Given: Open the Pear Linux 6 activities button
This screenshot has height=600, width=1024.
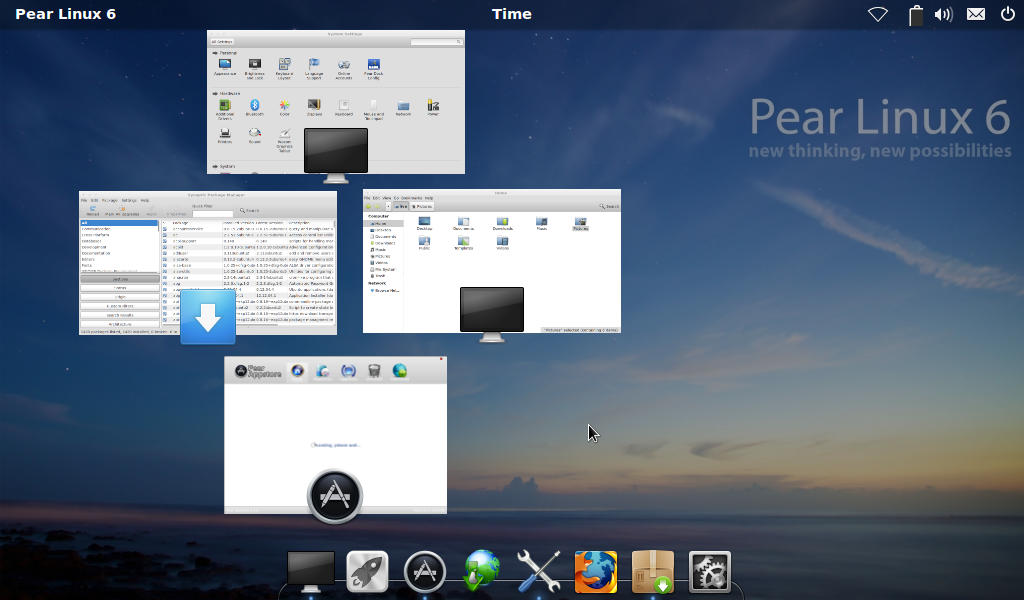Looking at the screenshot, I should click(65, 14).
